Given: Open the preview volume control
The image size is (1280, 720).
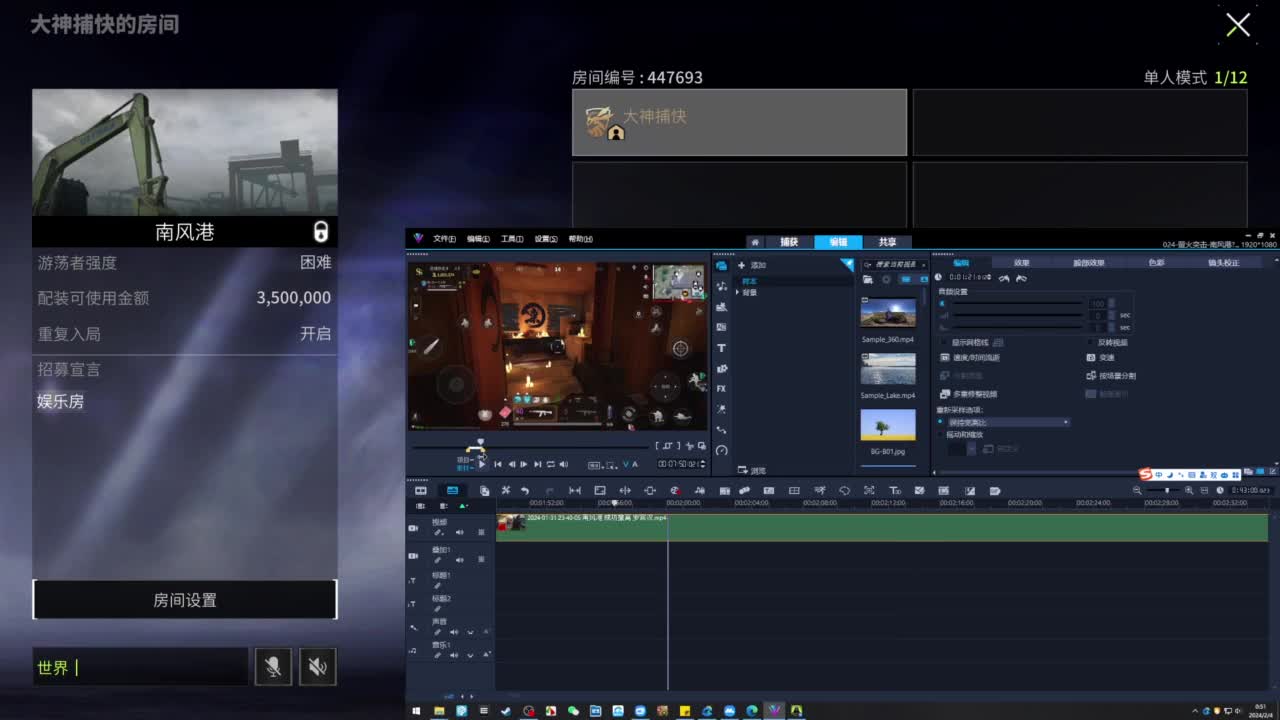Looking at the screenshot, I should coord(563,464).
